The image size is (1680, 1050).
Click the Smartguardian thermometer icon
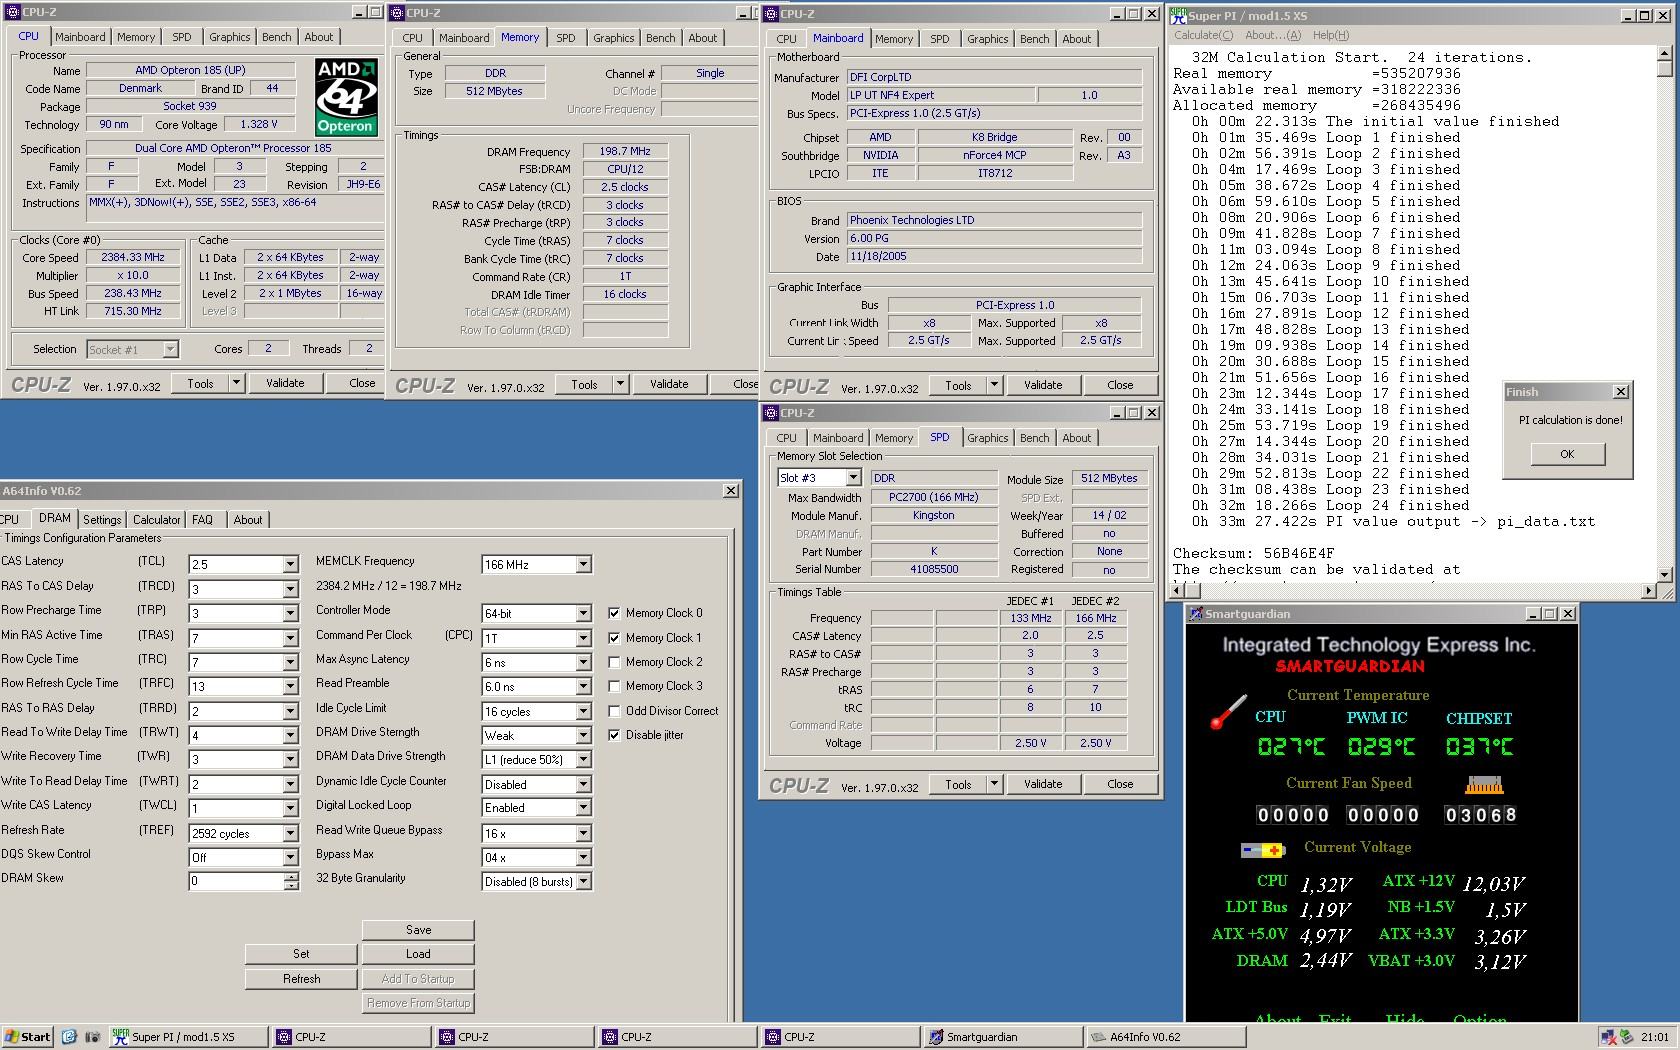1228,711
